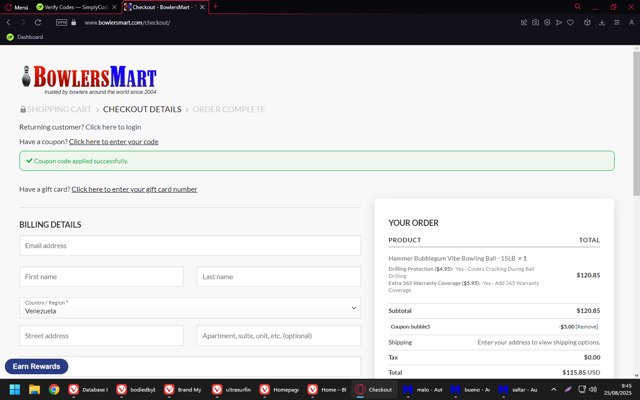
Task: Open the Windows Start menu
Action: 15,389
